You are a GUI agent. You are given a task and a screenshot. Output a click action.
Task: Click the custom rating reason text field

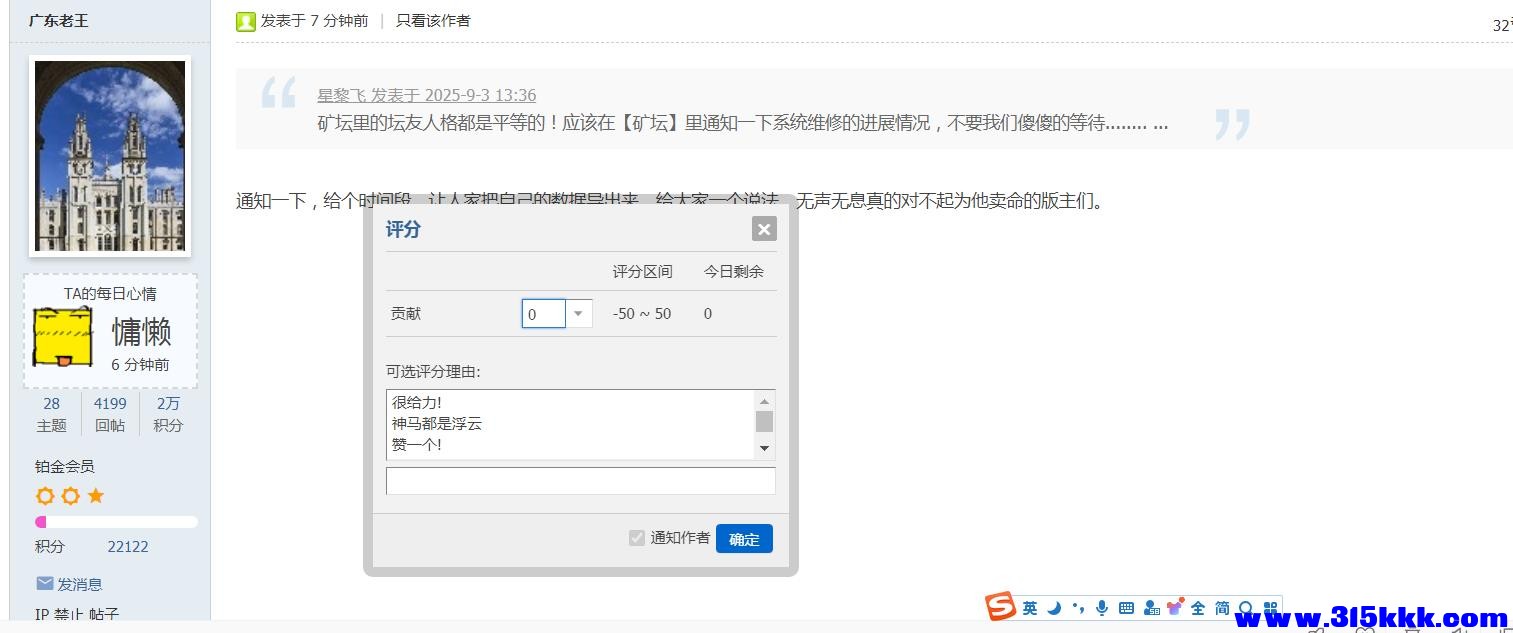click(x=580, y=481)
